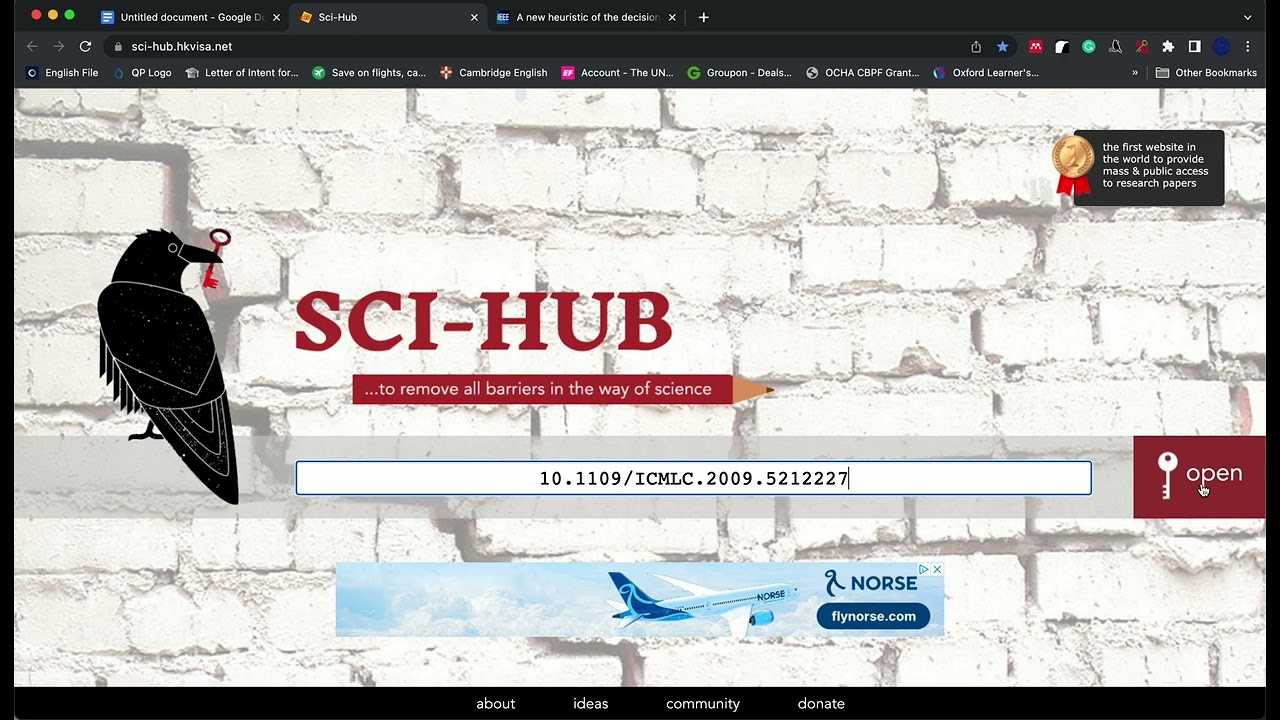Open the about page link
1280x720 pixels.
(x=496, y=704)
